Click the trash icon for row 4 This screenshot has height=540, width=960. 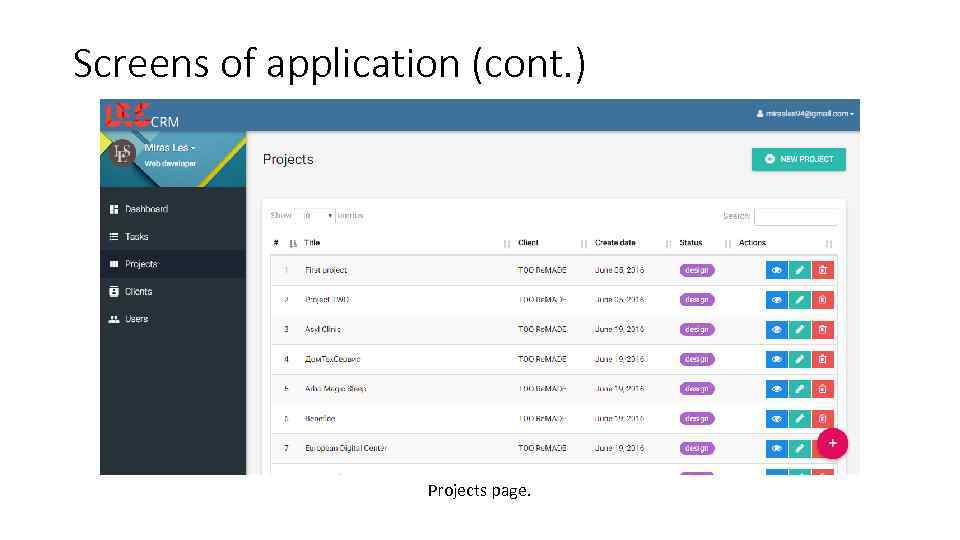(x=822, y=359)
